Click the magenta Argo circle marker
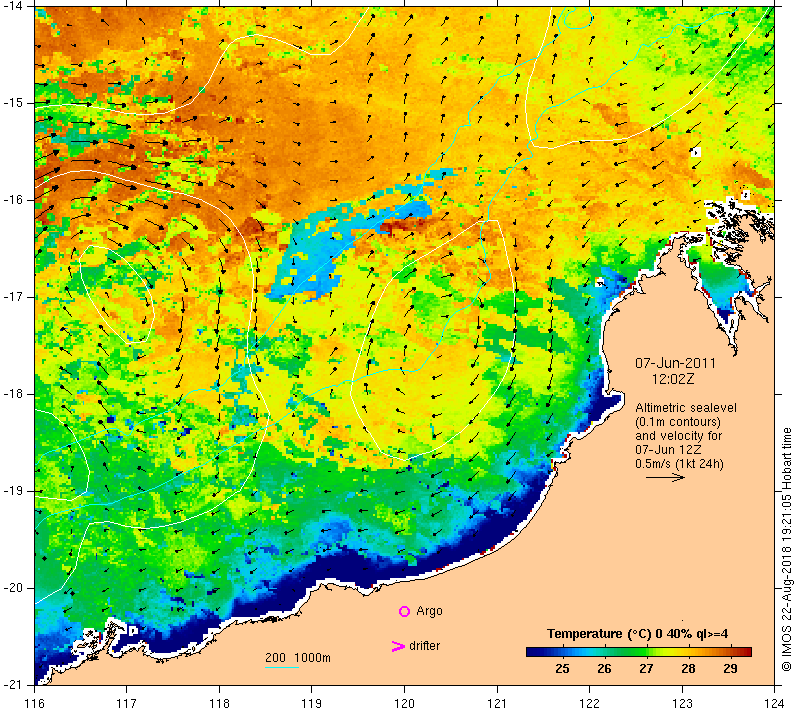The height and width of the screenshot is (710, 800). point(404,611)
